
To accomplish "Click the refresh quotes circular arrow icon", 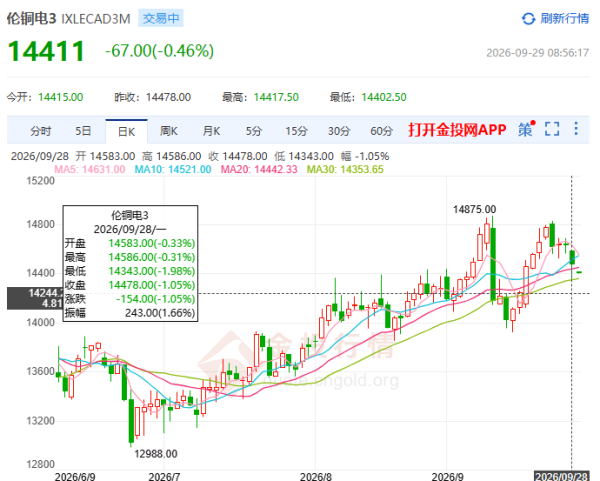I will [x=528, y=18].
